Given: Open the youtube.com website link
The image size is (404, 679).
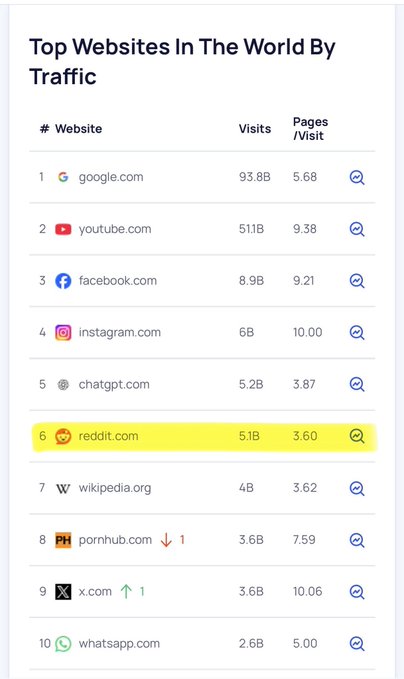Looking at the screenshot, I should tap(115, 229).
